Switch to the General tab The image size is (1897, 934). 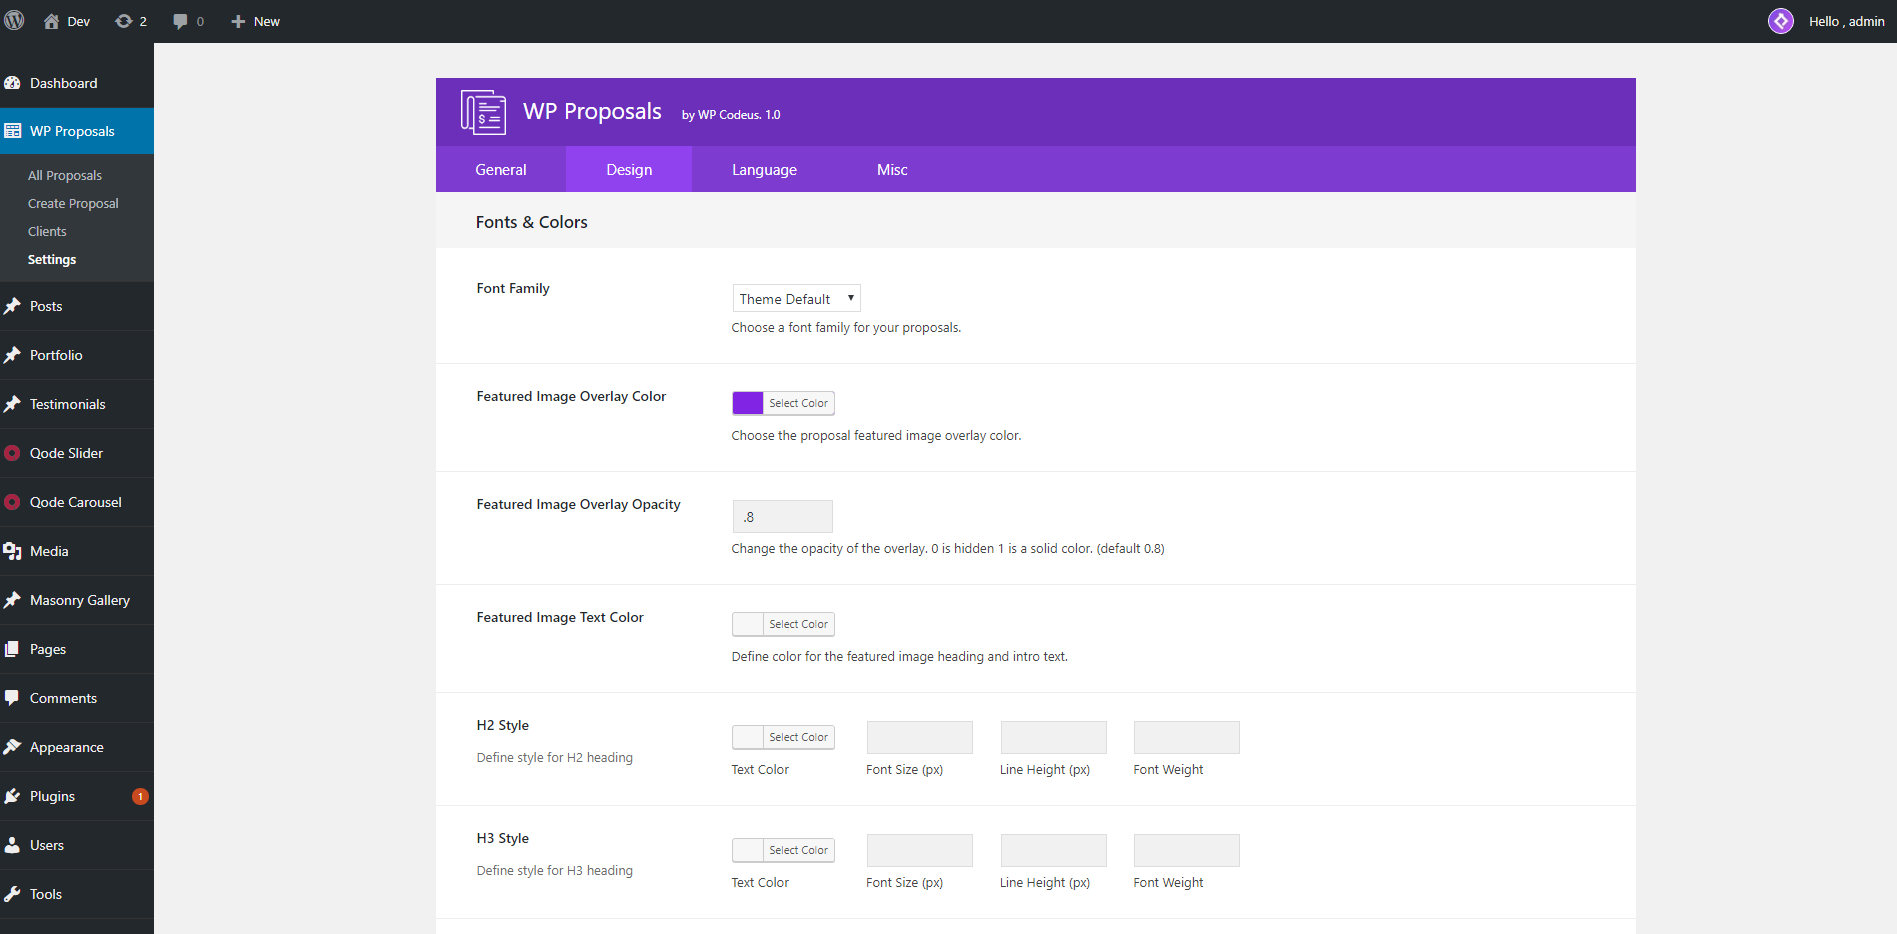(501, 169)
